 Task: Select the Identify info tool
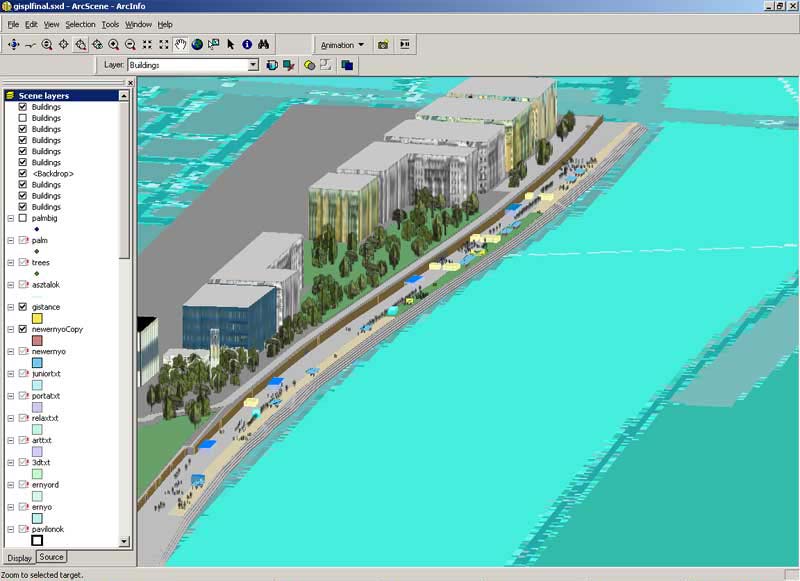[x=247, y=44]
